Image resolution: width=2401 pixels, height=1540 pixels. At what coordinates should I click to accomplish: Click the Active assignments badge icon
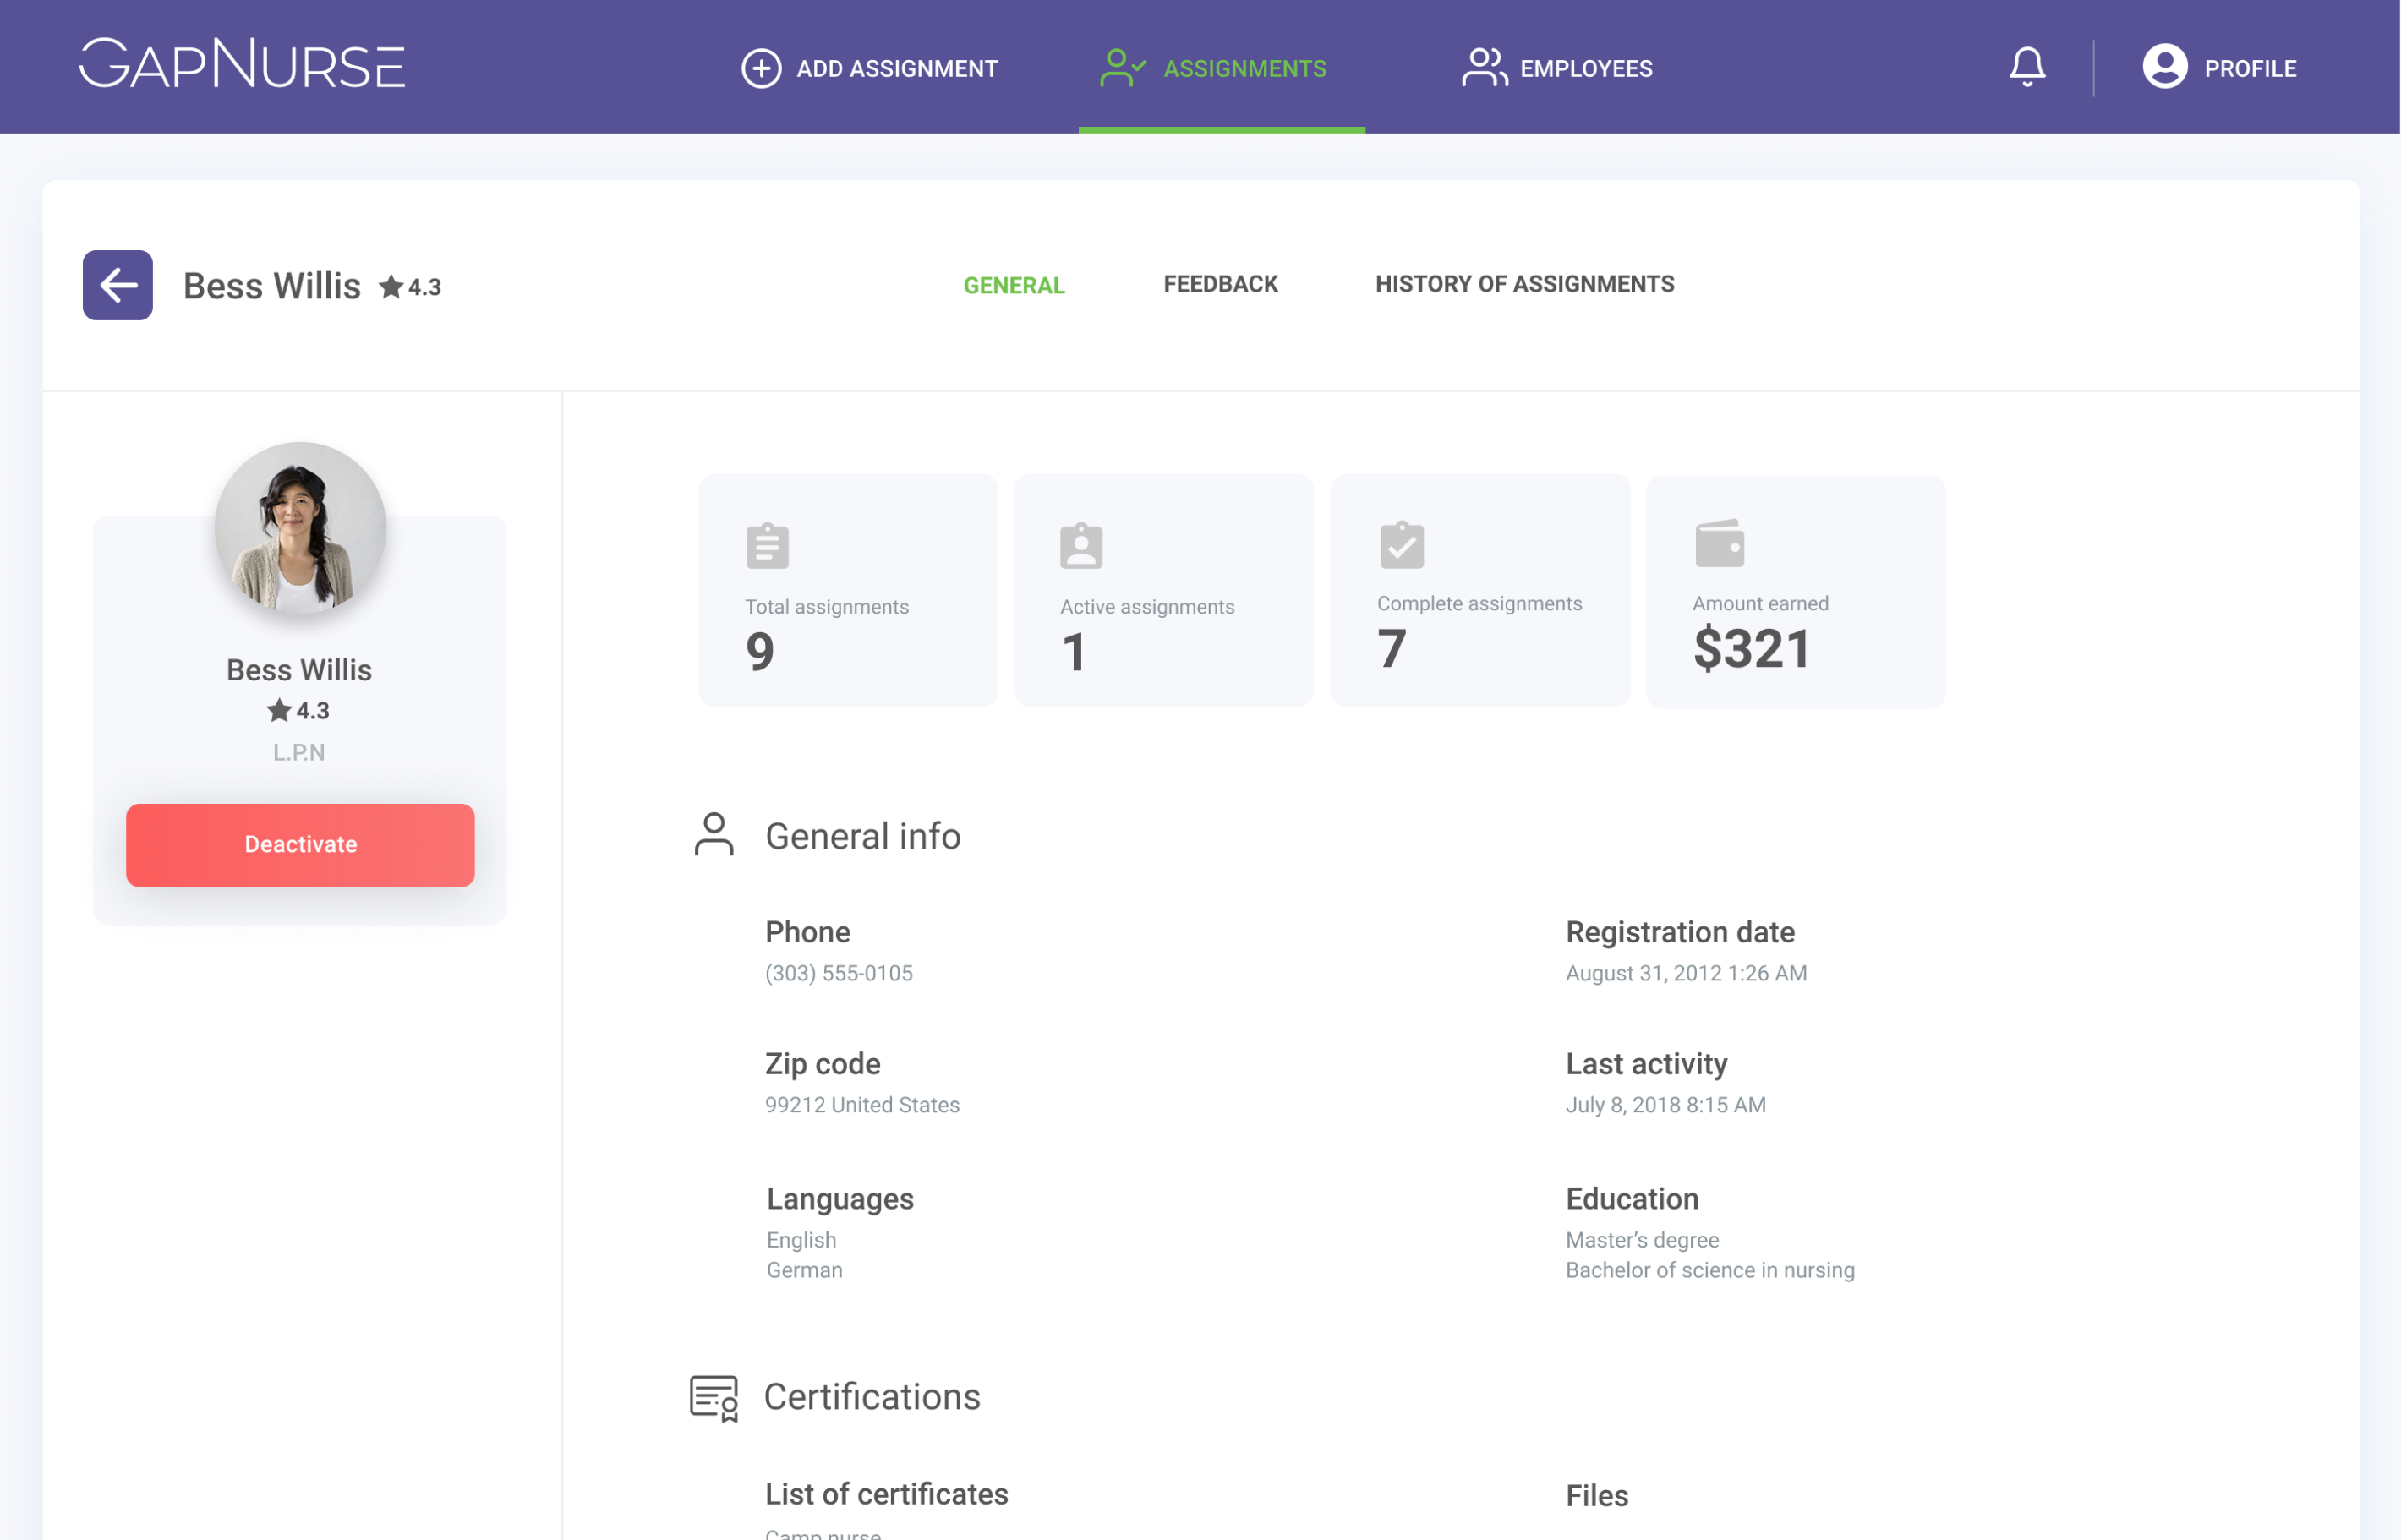click(x=1081, y=546)
